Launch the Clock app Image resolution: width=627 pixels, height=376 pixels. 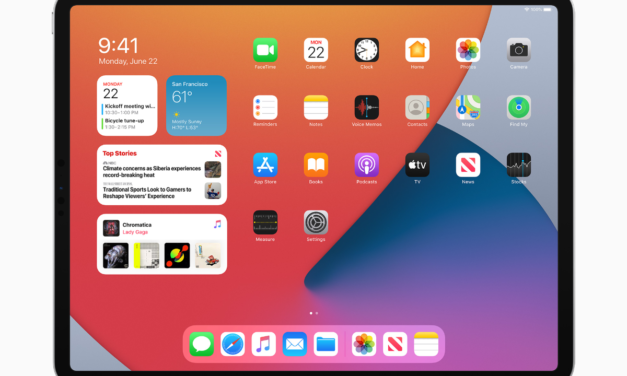click(x=367, y=50)
